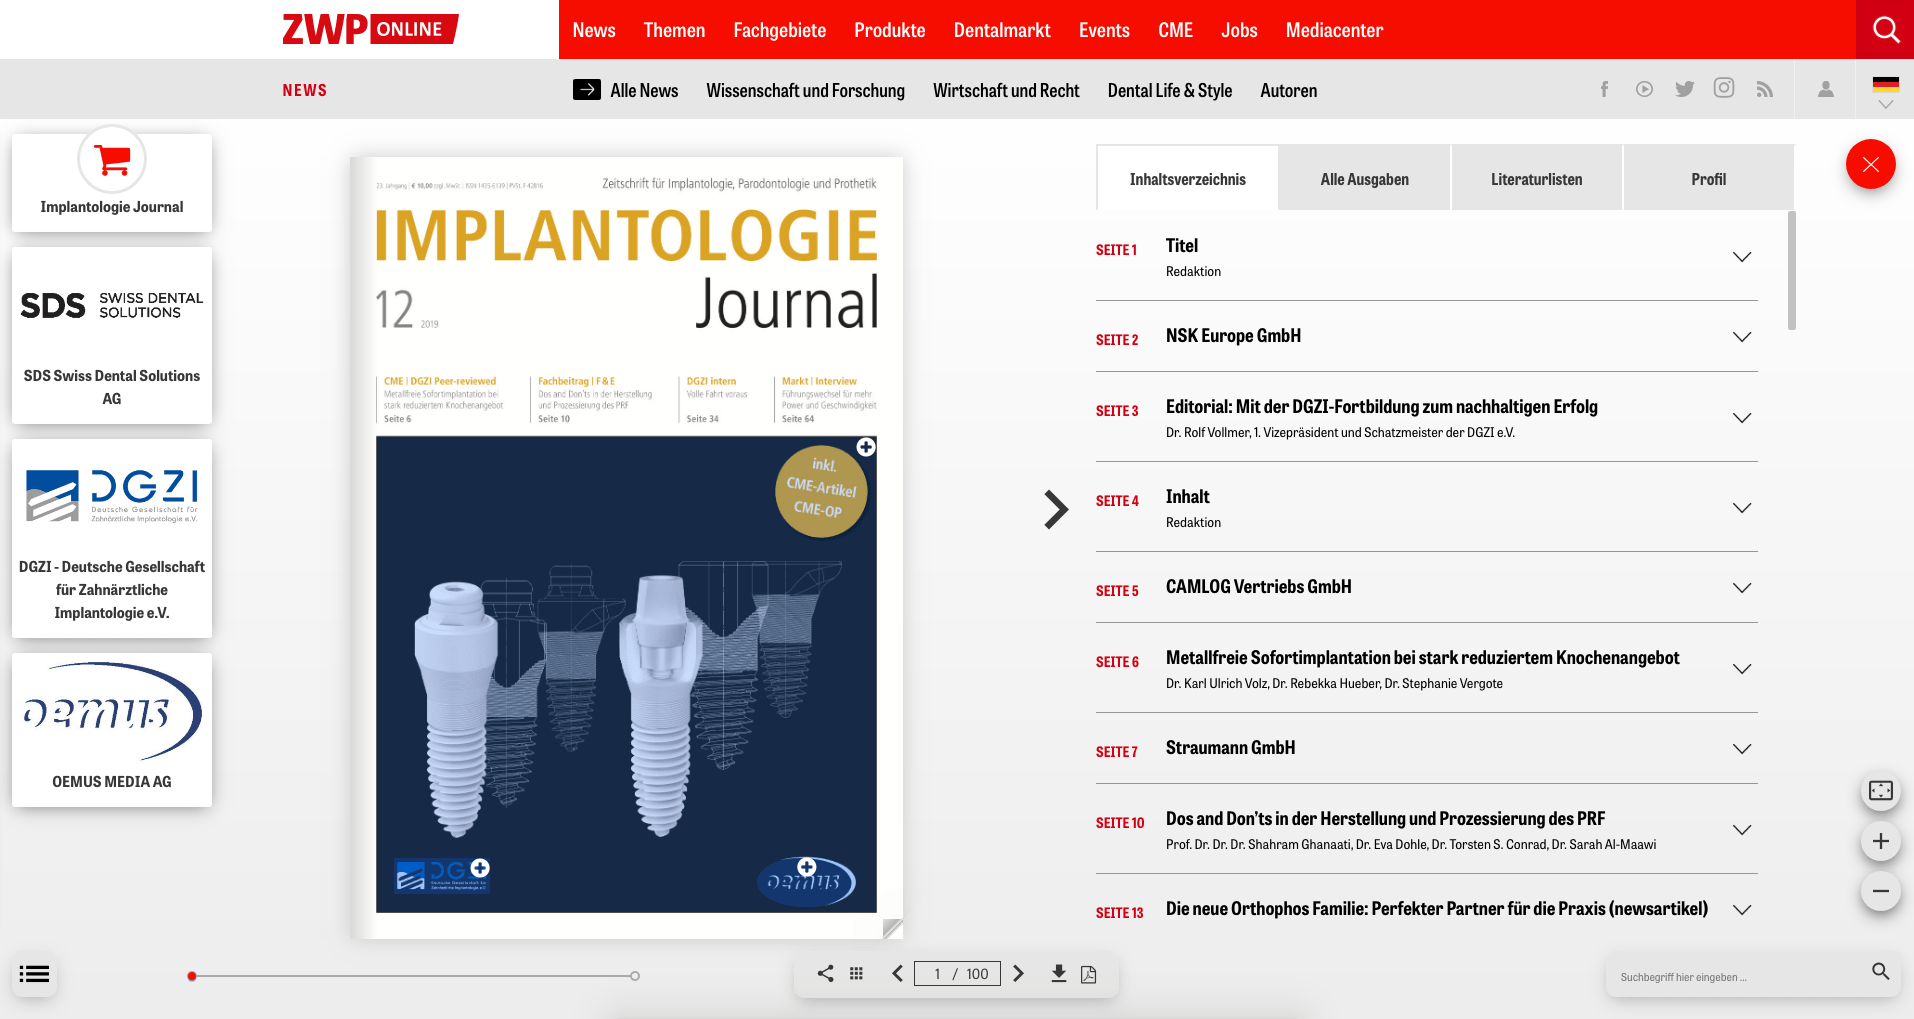The height and width of the screenshot is (1019, 1914).
Task: Toggle the table-of-contents list icon
Action: coord(34,974)
